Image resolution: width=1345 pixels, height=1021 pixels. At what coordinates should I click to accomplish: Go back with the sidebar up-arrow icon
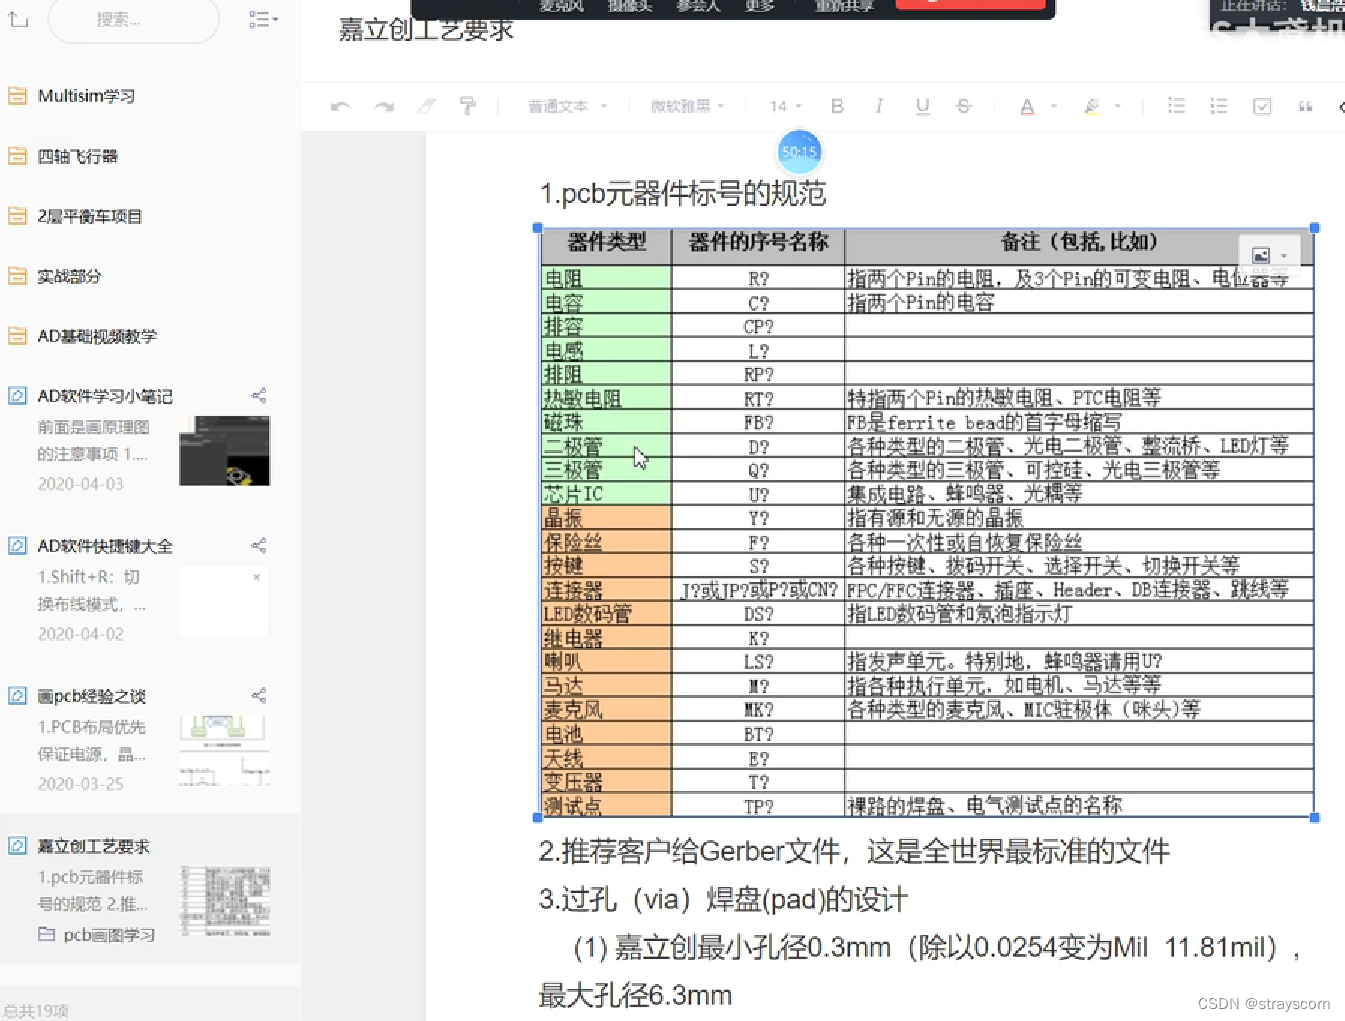pos(18,19)
